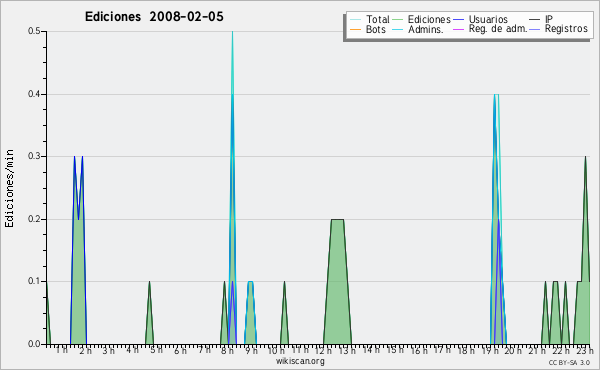Click the '13 h' x-axis label
This screenshot has width=600, height=370.
pyautogui.click(x=347, y=351)
